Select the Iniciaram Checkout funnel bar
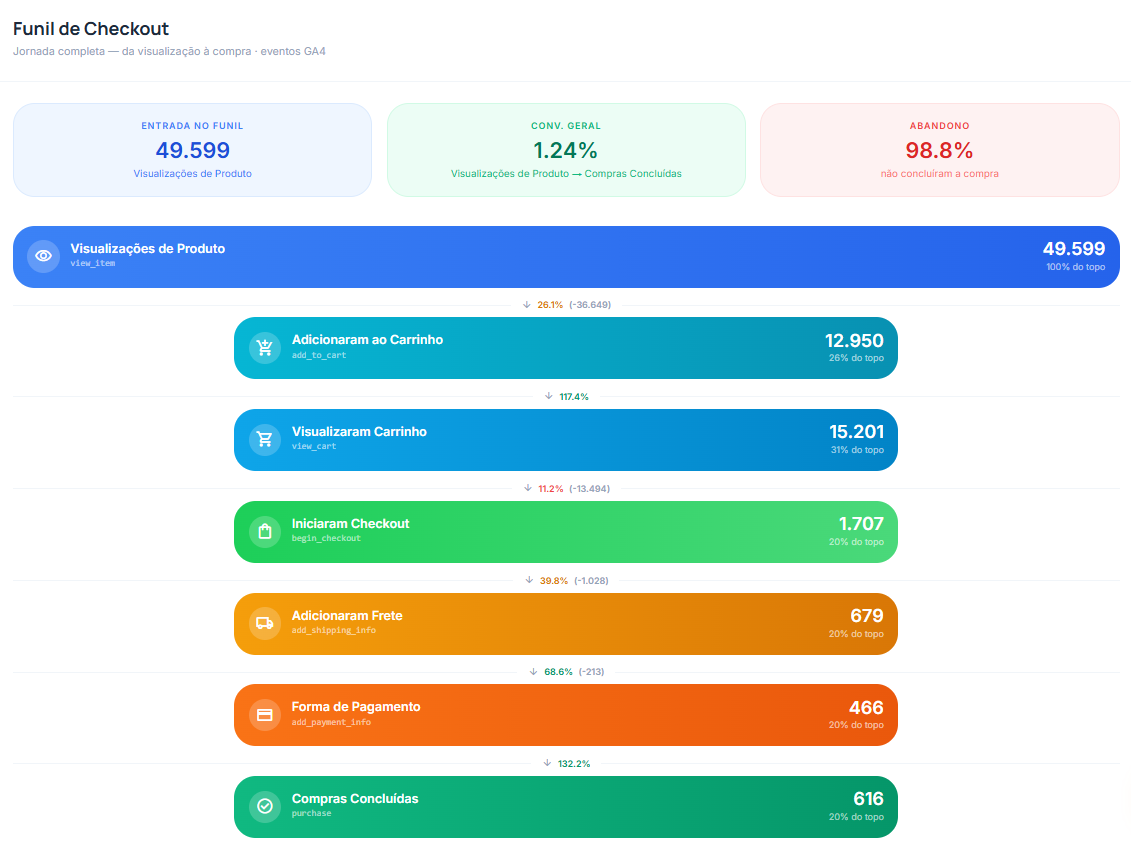 tap(566, 532)
